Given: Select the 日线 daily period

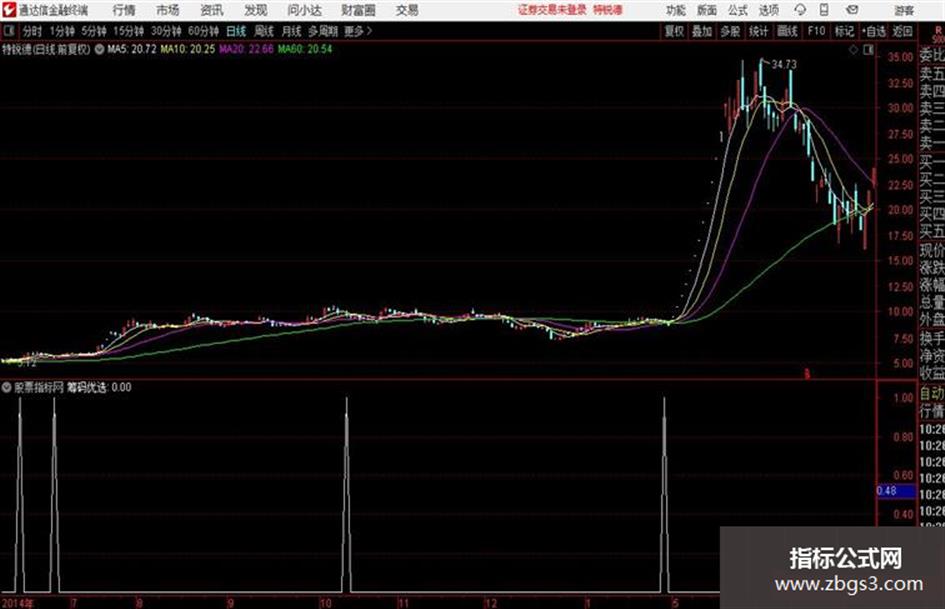Looking at the screenshot, I should pyautogui.click(x=236, y=31).
